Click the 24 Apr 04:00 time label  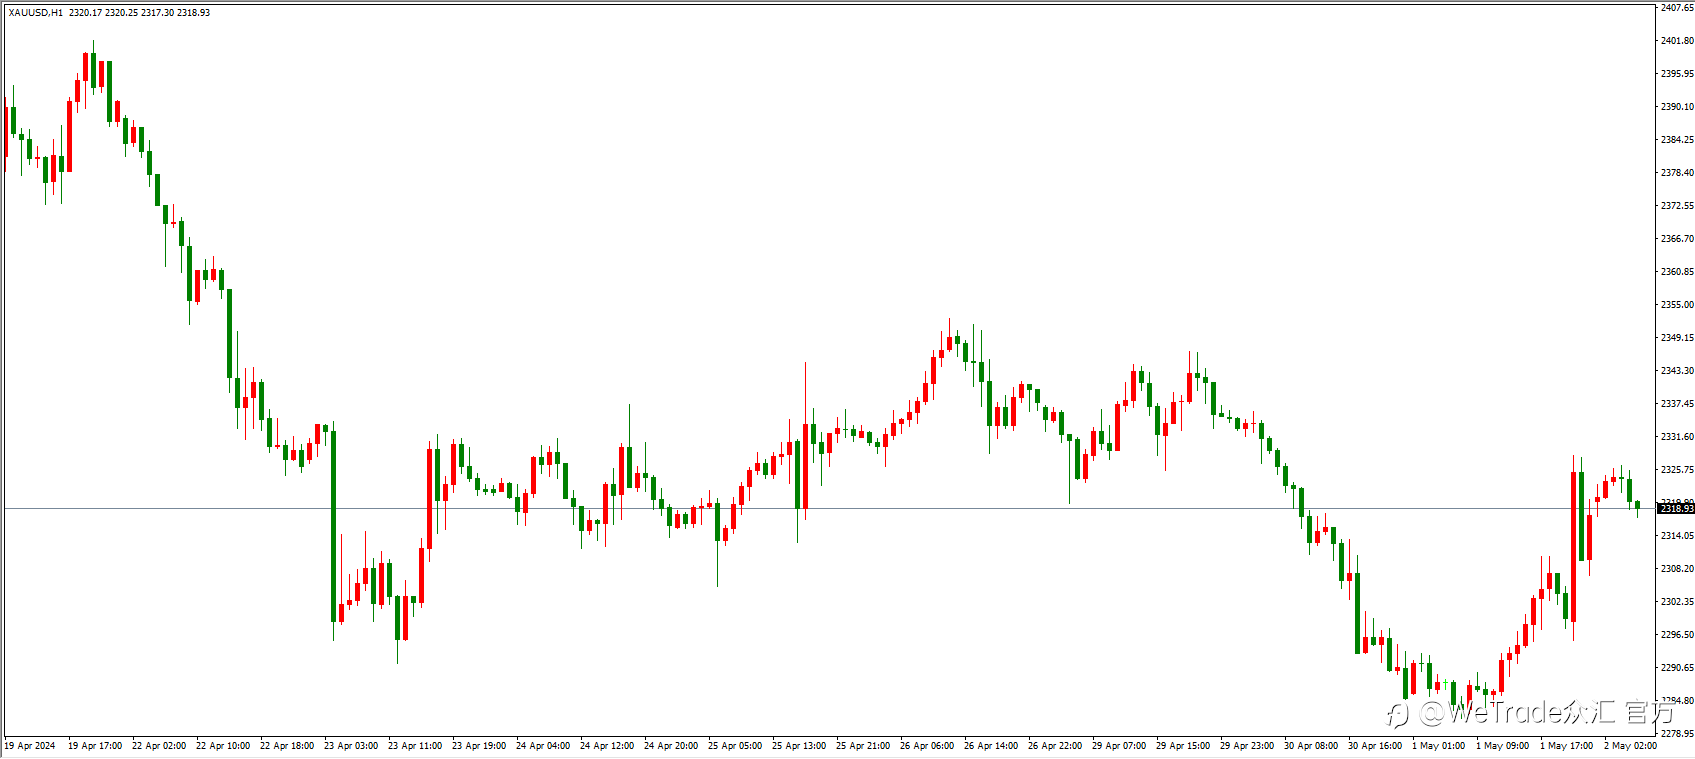coord(543,746)
